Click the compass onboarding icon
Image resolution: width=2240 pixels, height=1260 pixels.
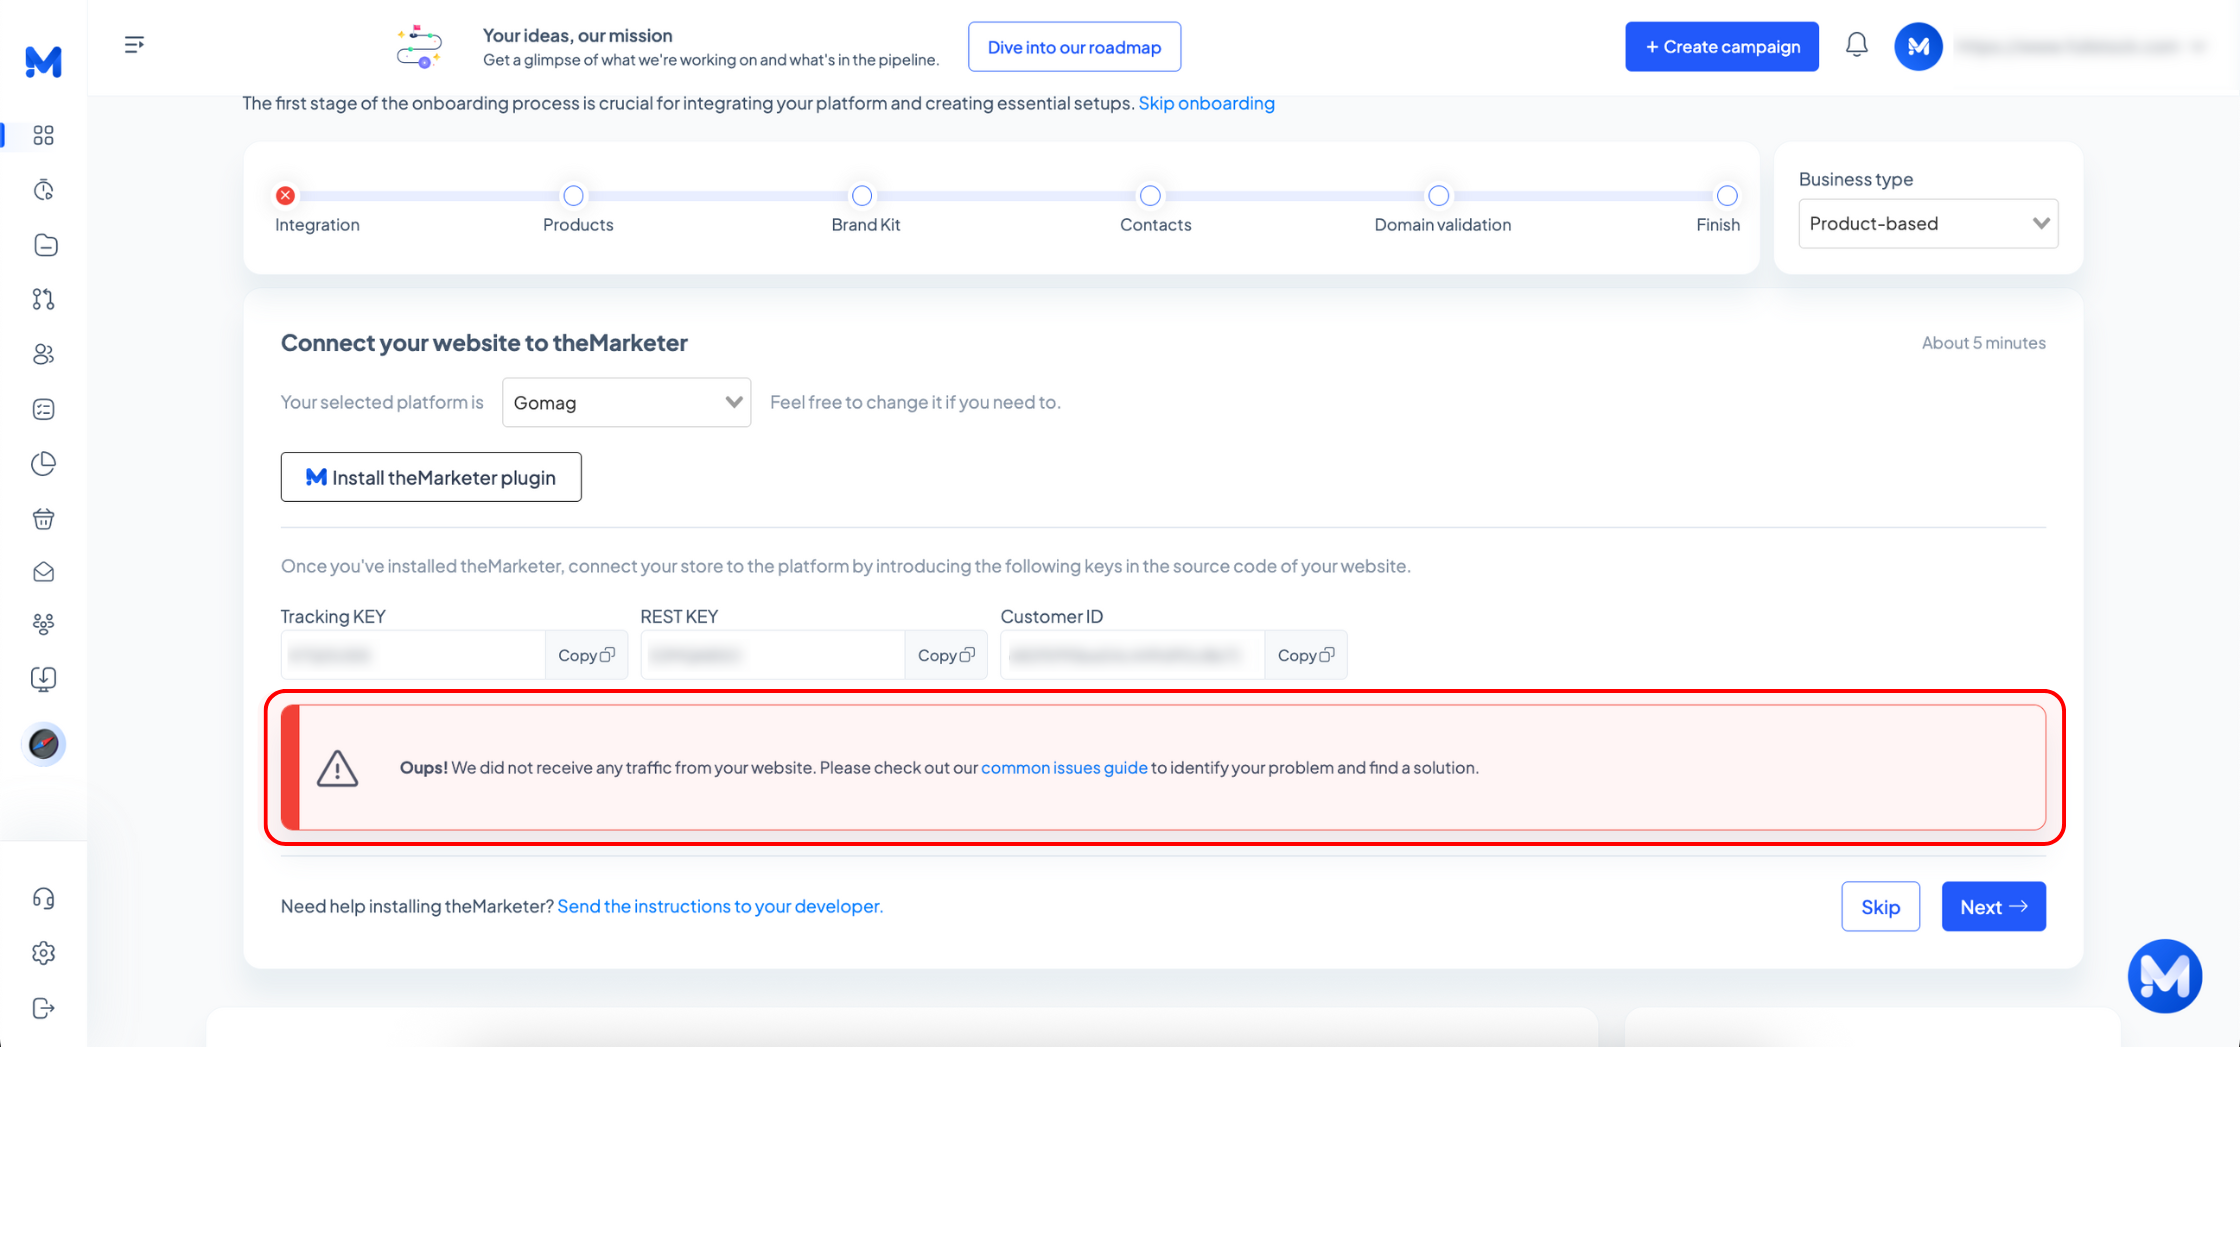point(43,744)
